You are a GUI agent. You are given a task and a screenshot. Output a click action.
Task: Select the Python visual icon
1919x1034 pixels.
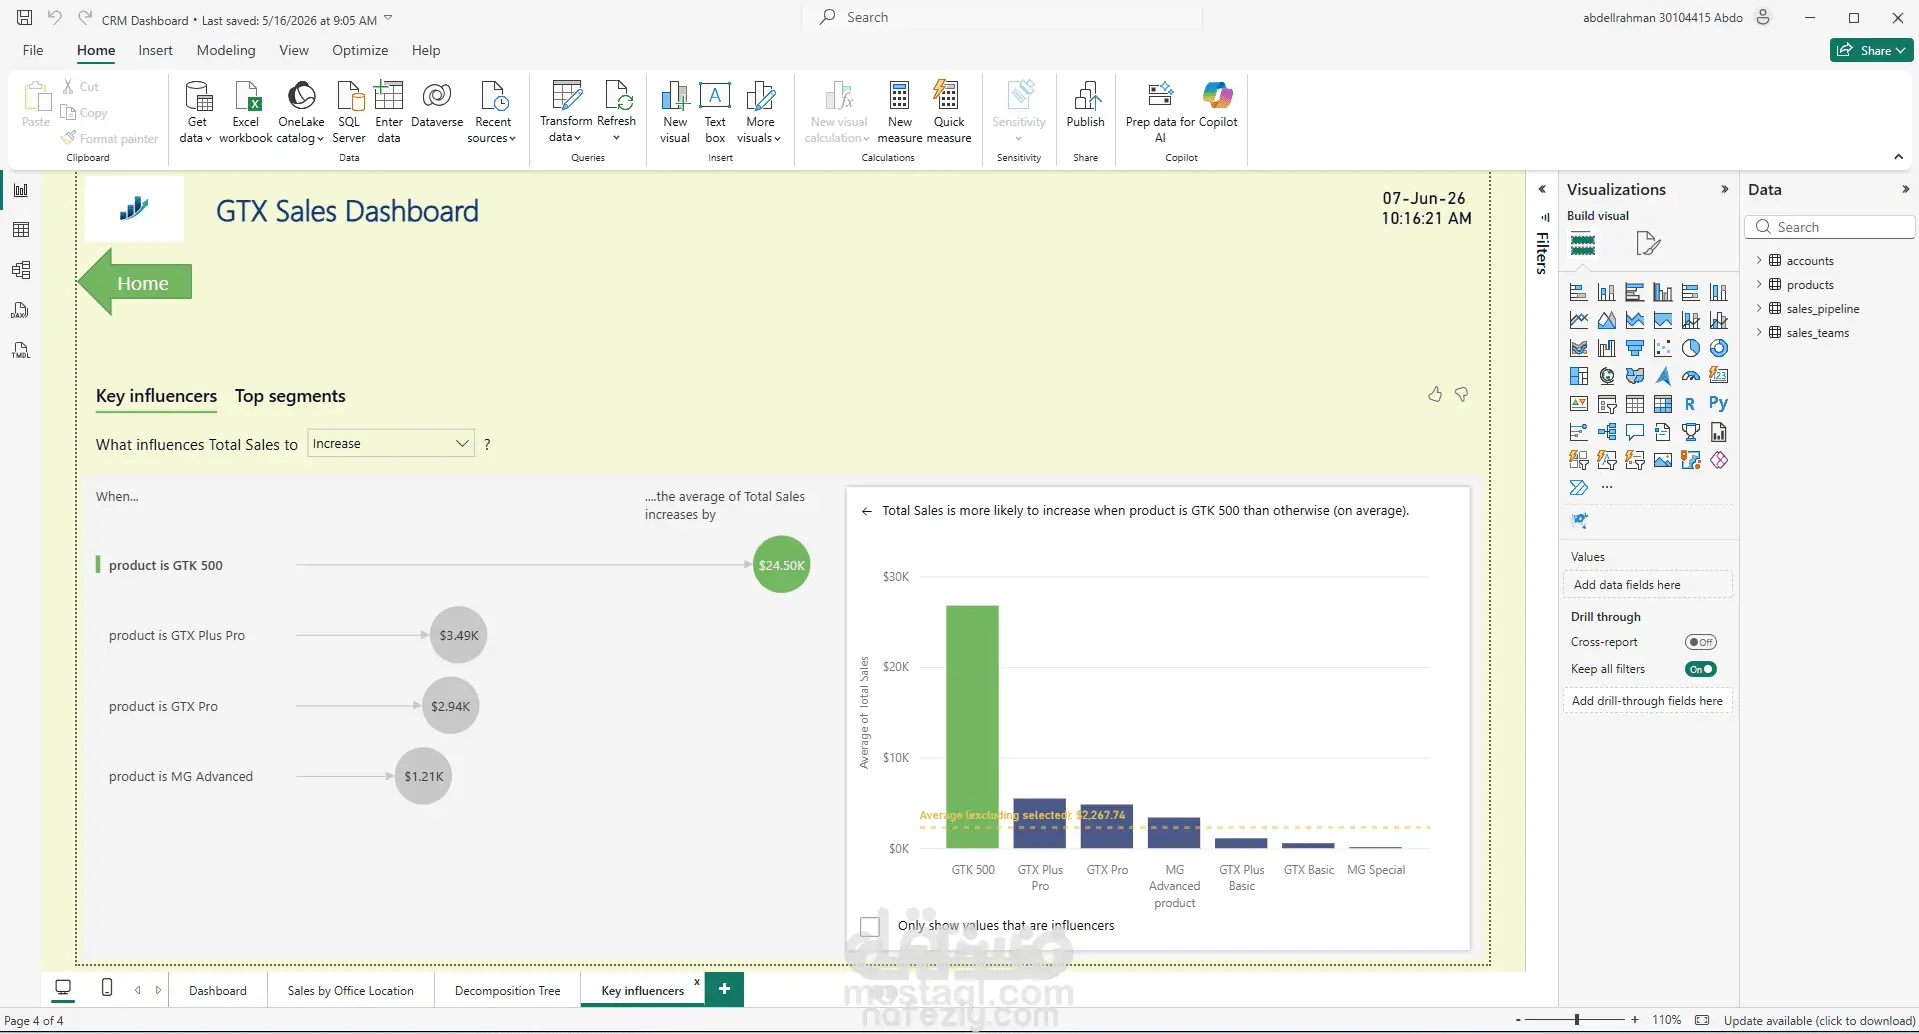tap(1719, 404)
